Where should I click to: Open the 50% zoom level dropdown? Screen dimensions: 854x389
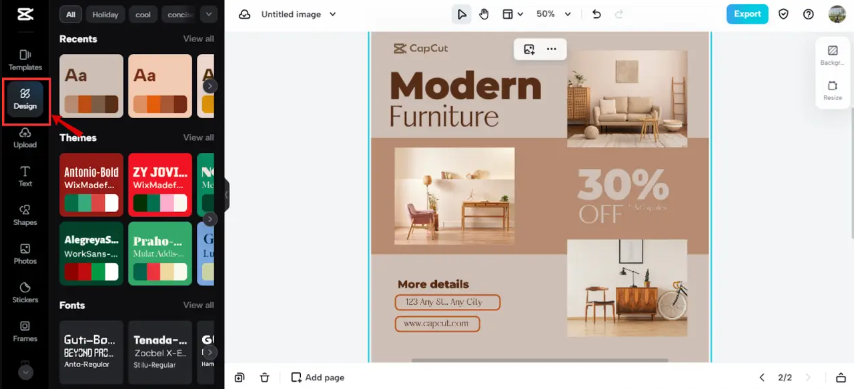click(553, 15)
